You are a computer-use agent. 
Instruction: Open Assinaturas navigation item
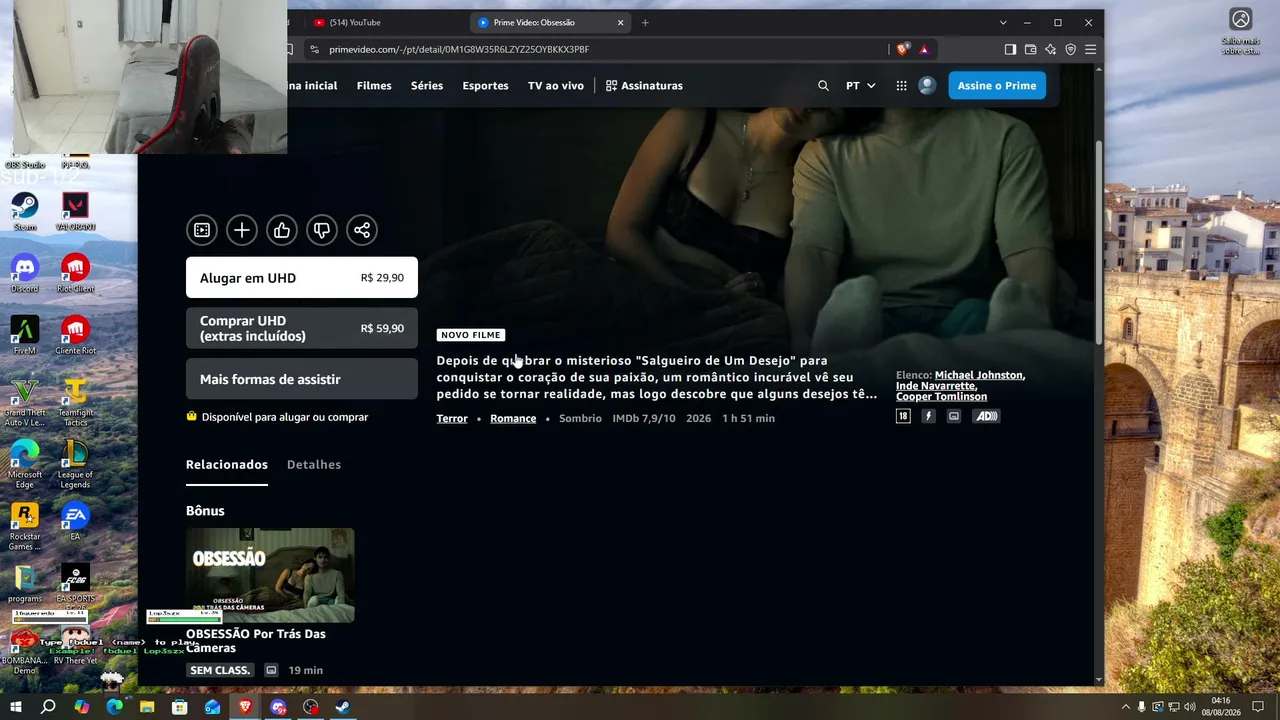click(644, 86)
